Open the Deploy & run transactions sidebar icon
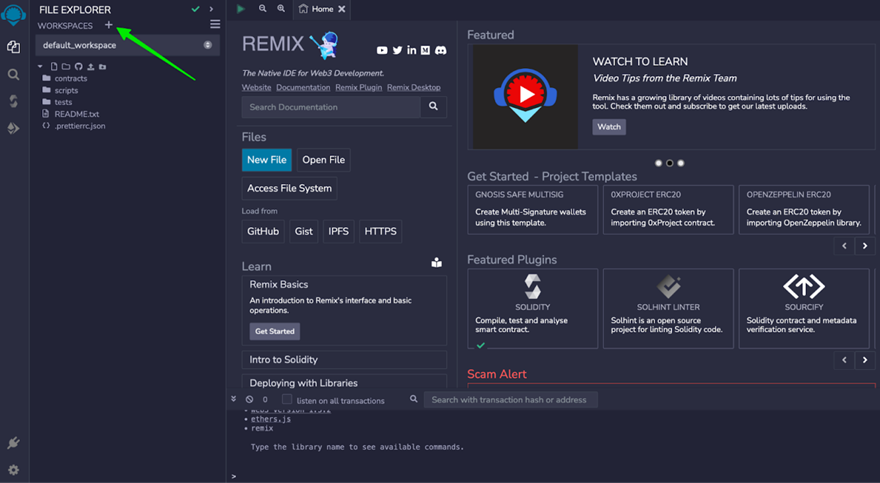This screenshot has height=483, width=880. pos(13,128)
